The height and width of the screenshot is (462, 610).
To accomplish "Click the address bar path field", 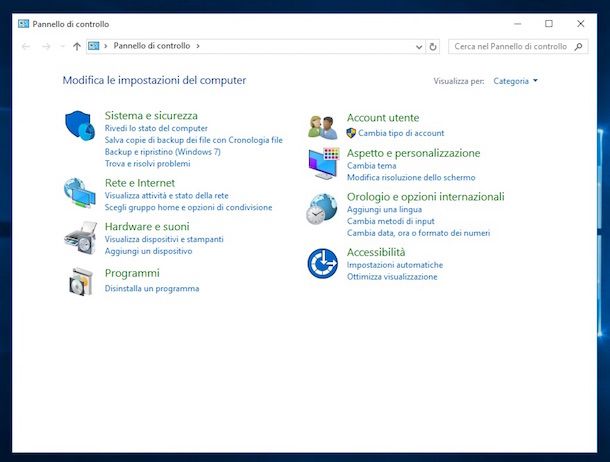I will point(255,47).
